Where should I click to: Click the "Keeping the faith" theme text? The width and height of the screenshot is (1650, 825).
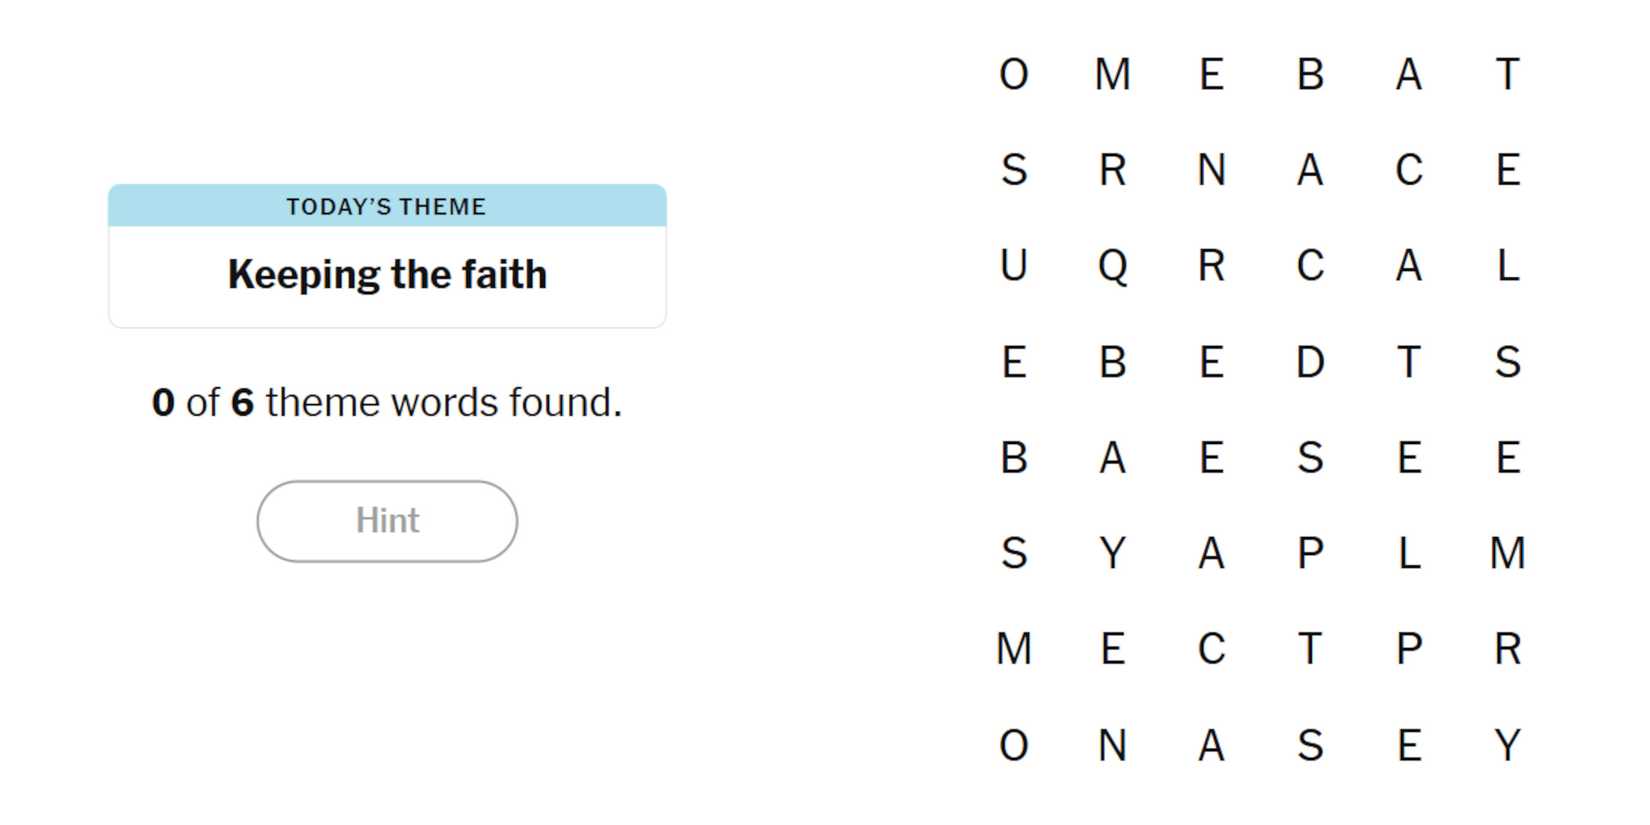tap(387, 275)
